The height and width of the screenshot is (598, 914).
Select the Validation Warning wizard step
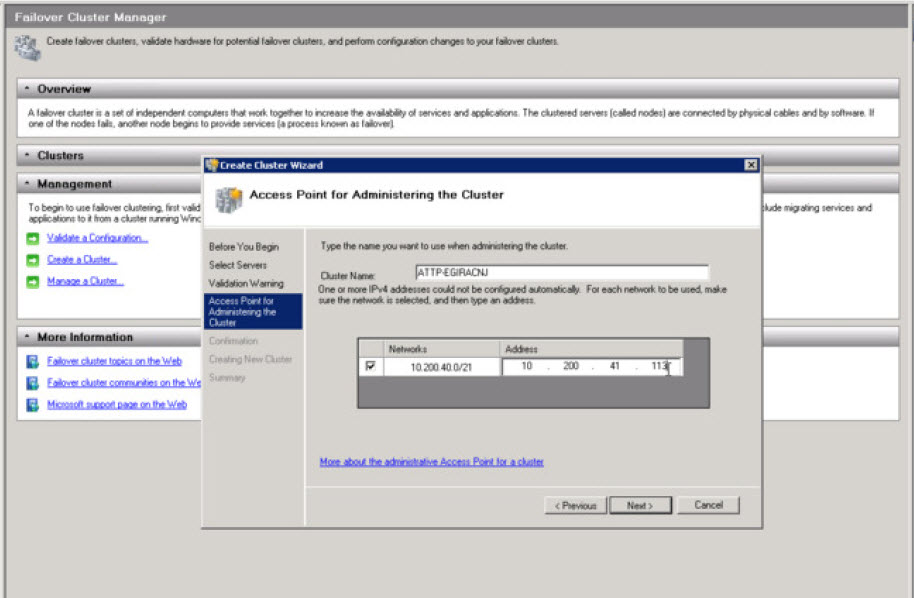click(x=246, y=283)
